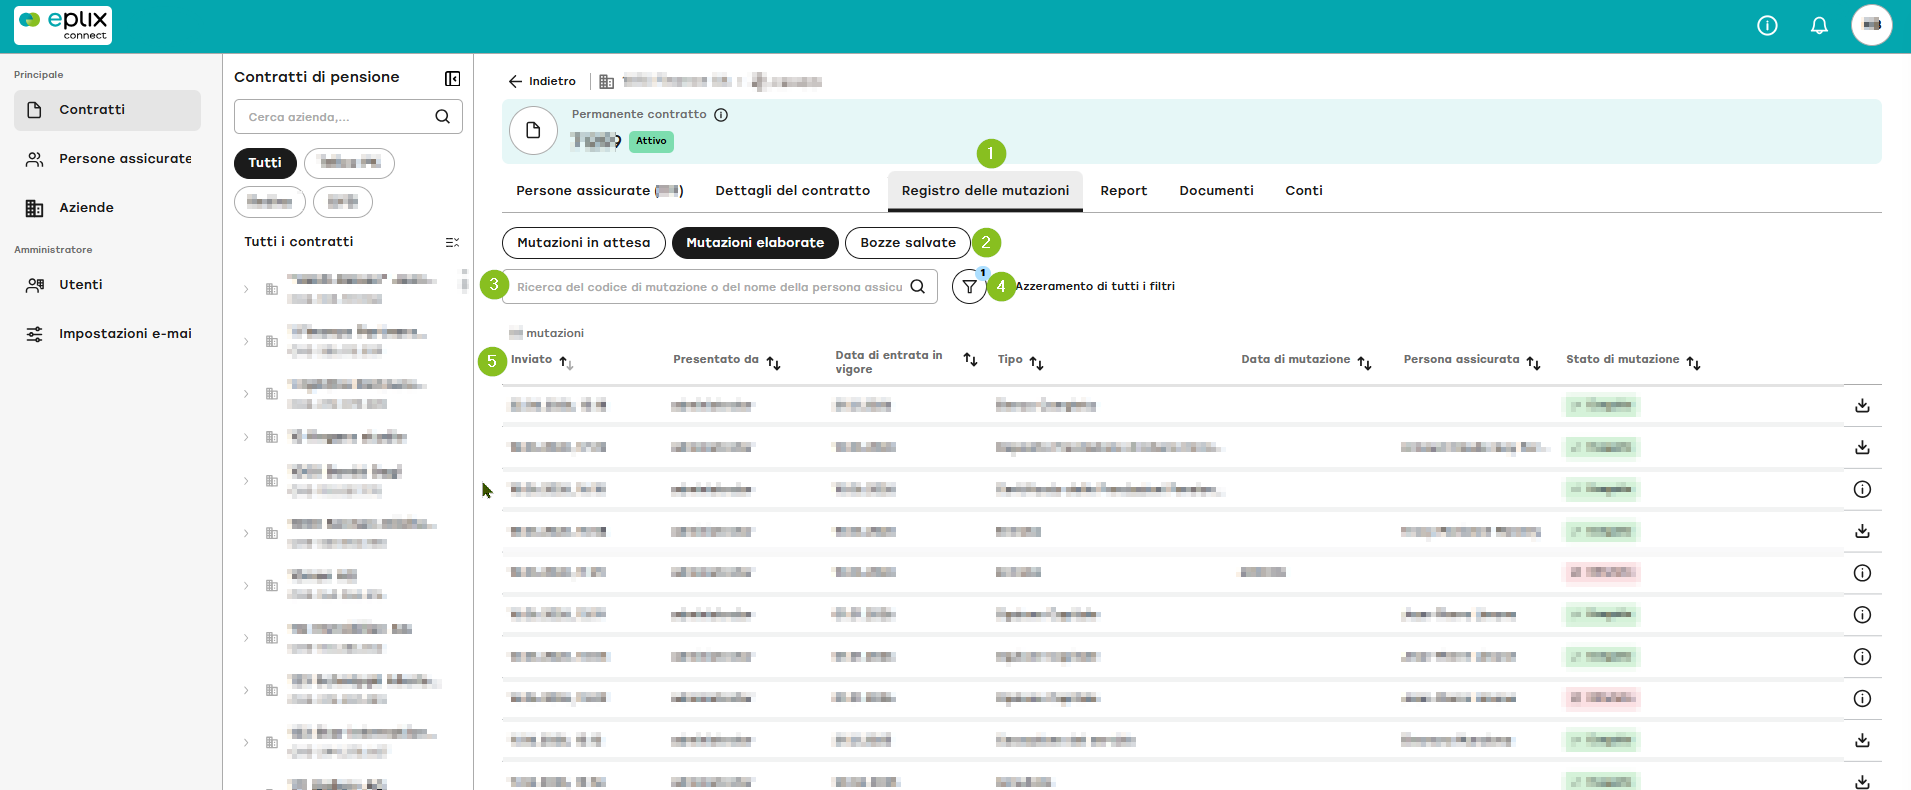This screenshot has height=790, width=1911.
Task: Click the Attivo status badge
Action: 651,142
